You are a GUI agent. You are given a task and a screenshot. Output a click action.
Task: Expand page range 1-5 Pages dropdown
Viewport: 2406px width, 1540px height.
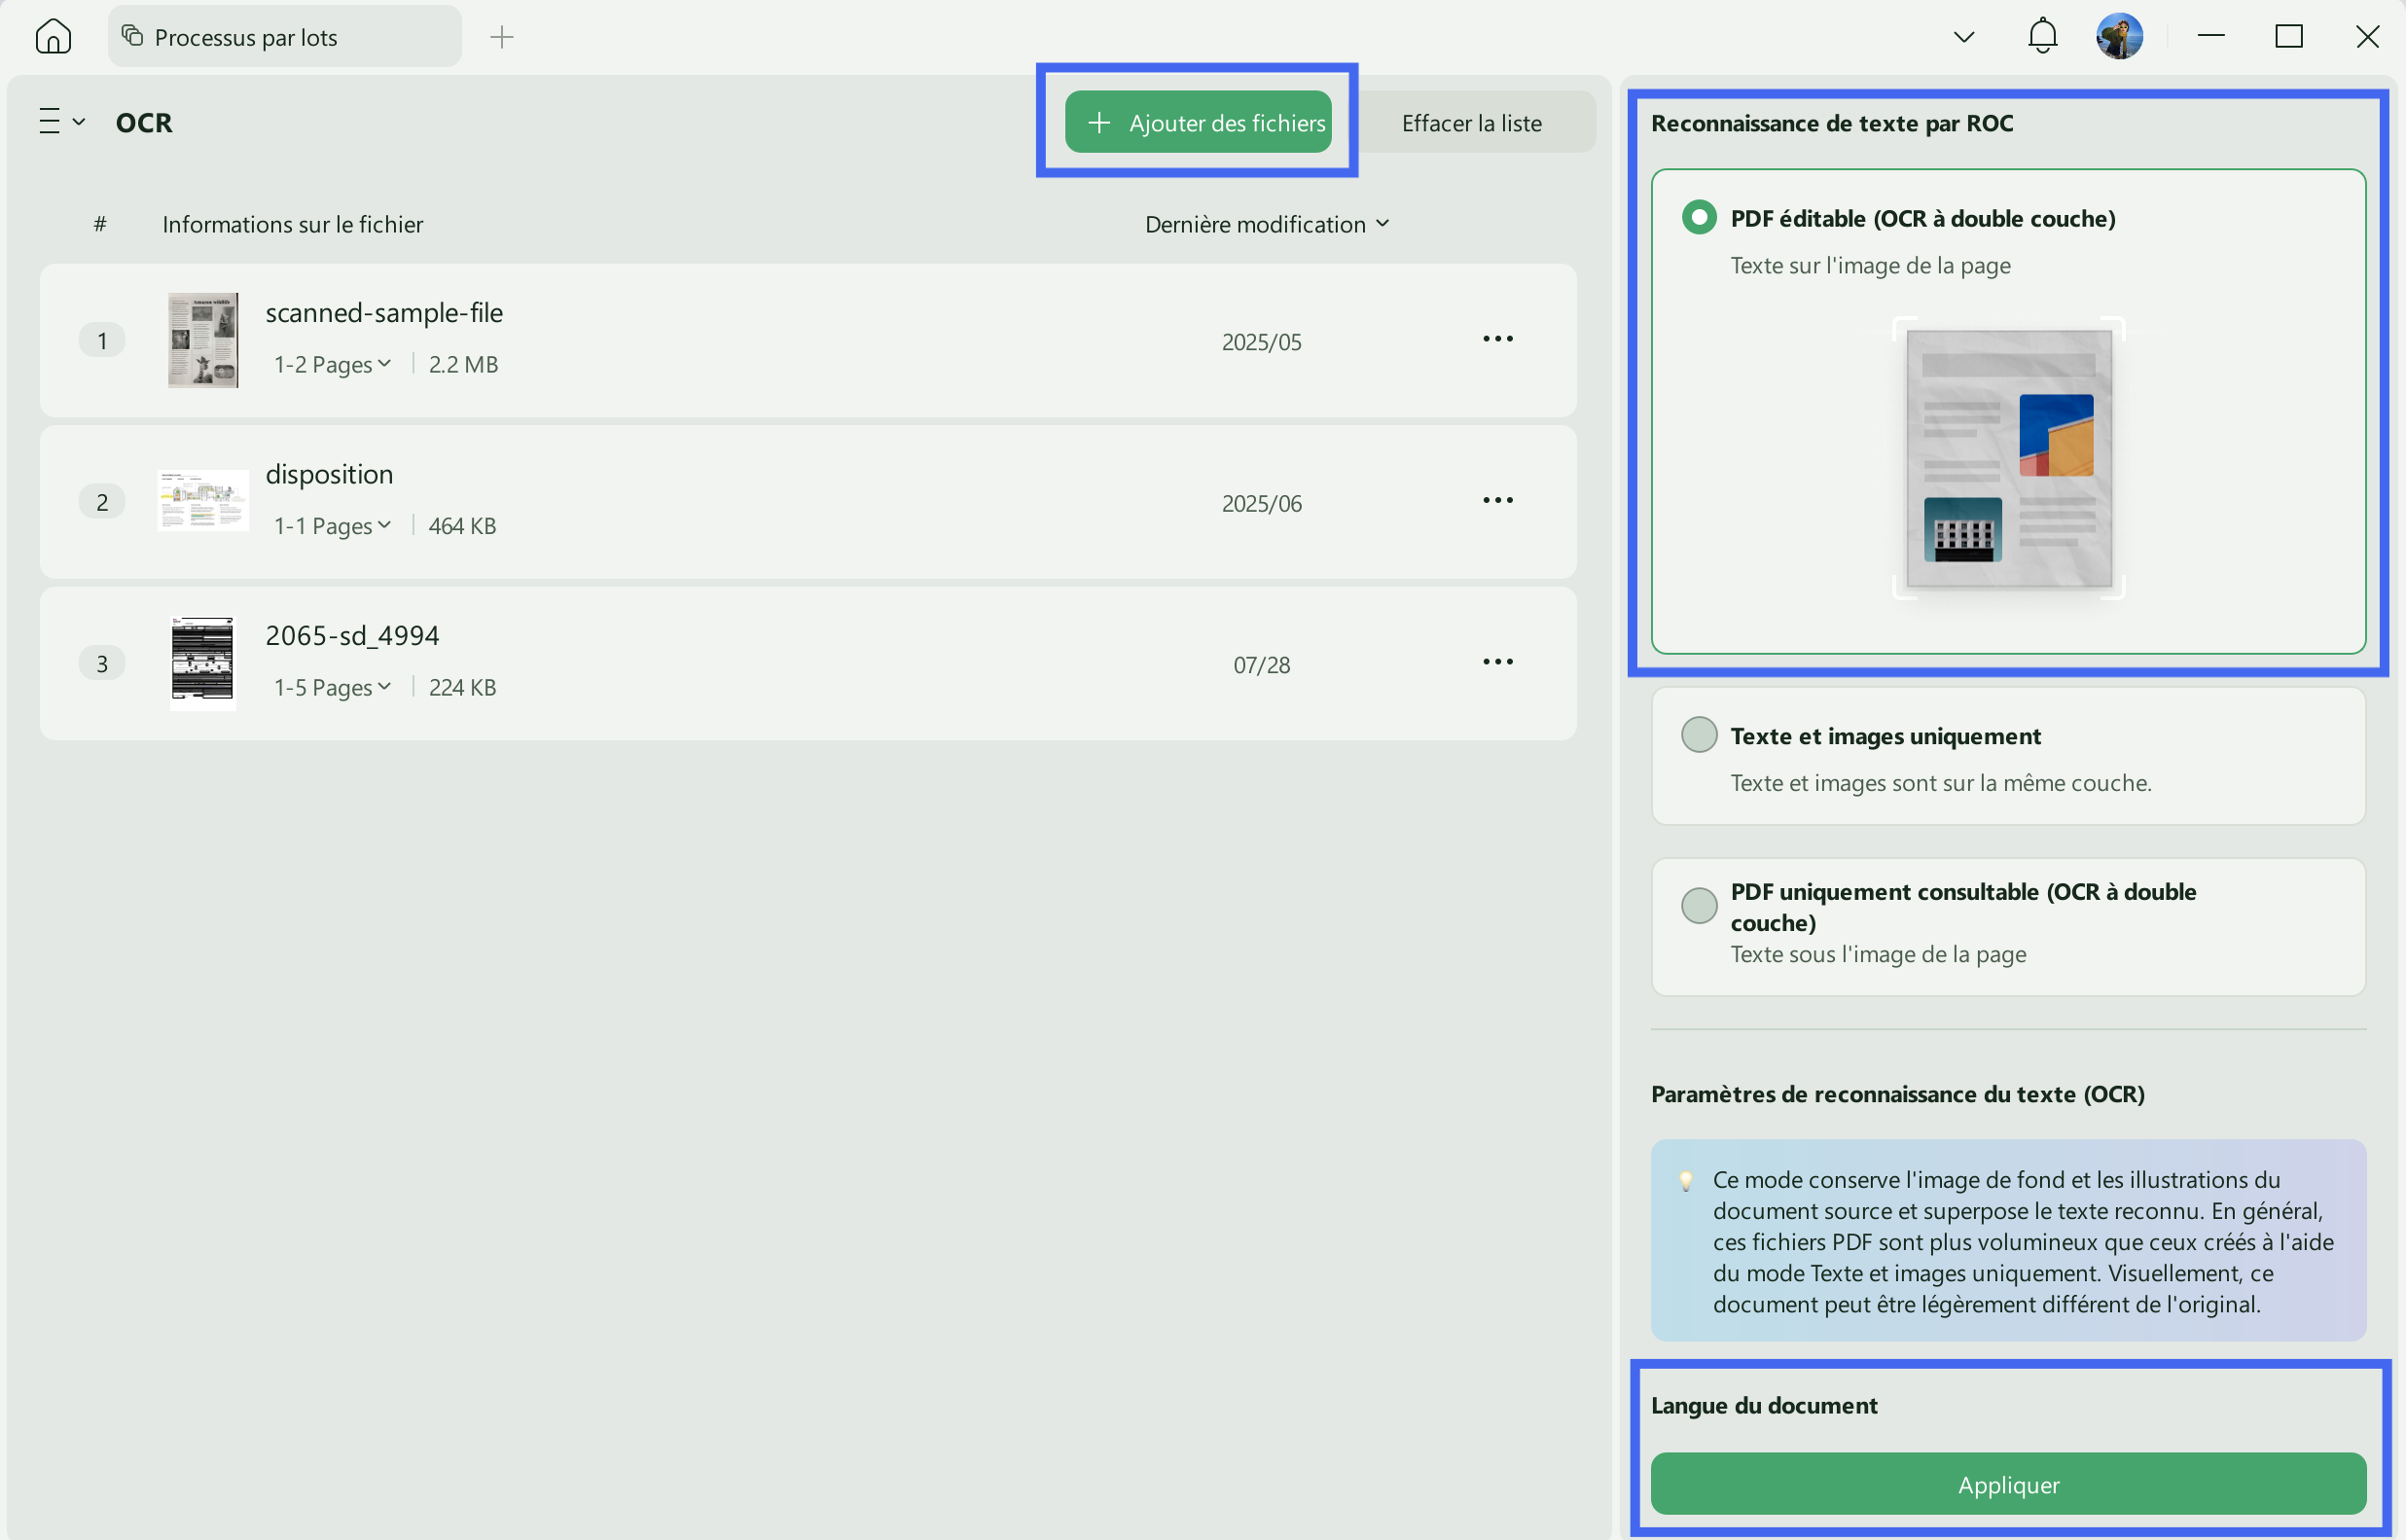(x=332, y=688)
